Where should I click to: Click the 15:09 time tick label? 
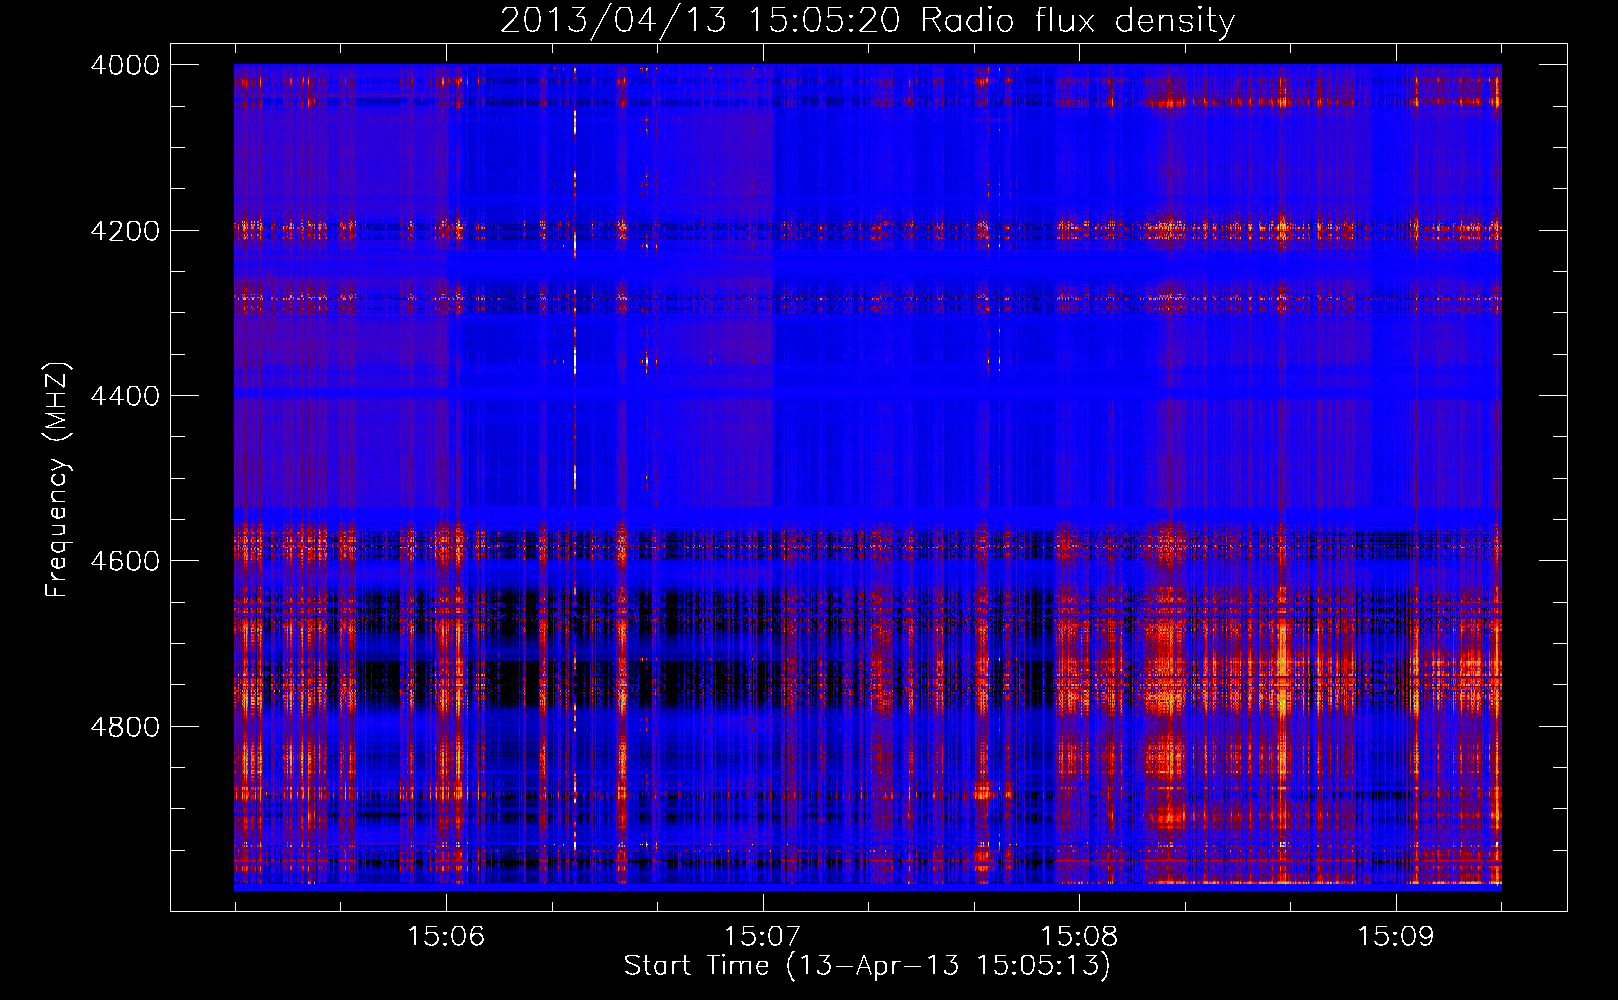pyautogui.click(x=1395, y=937)
